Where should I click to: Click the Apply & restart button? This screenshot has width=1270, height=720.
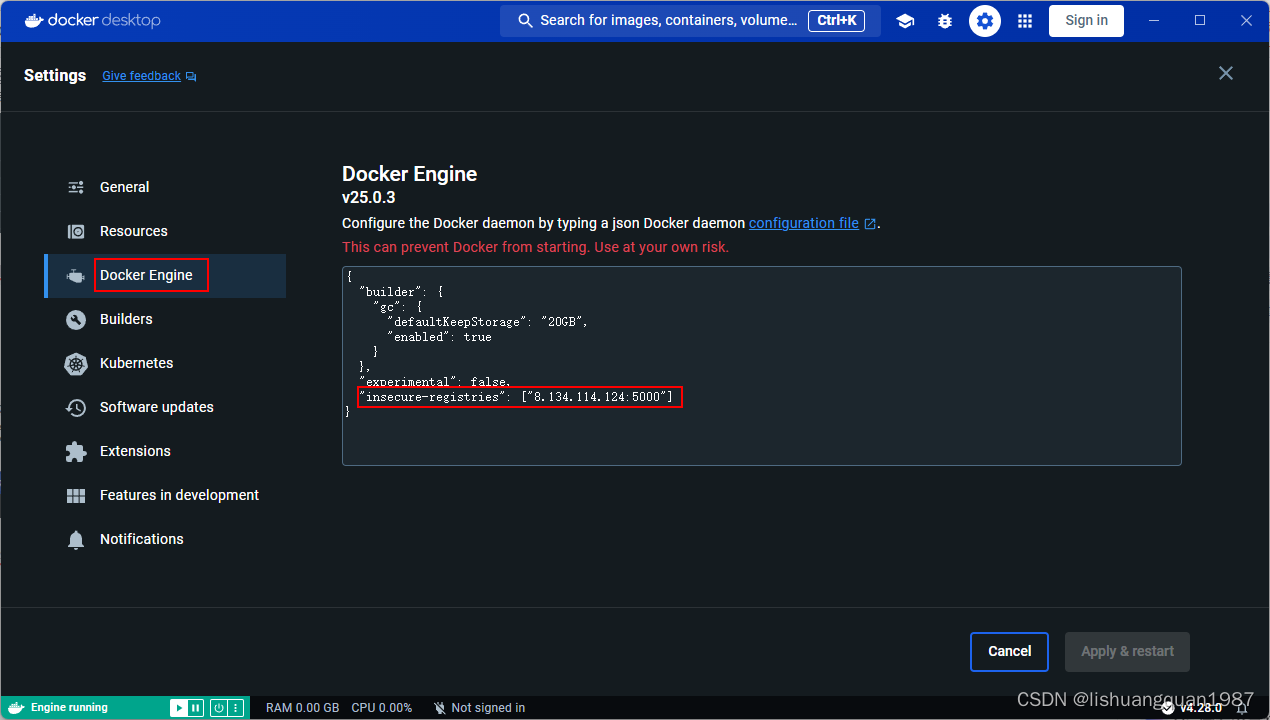(x=1127, y=651)
